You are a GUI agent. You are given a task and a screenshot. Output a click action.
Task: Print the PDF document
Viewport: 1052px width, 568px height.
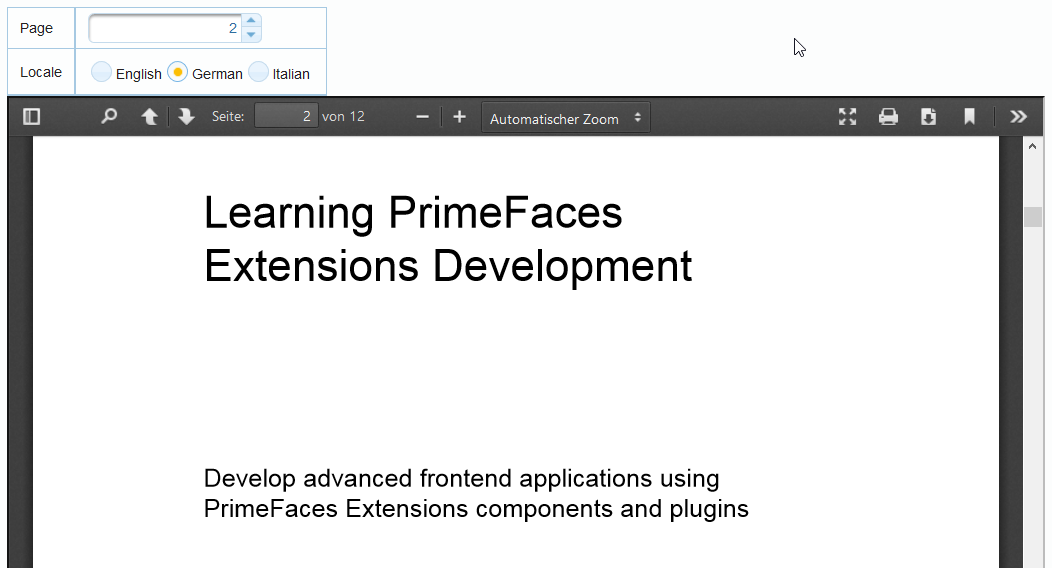[888, 117]
